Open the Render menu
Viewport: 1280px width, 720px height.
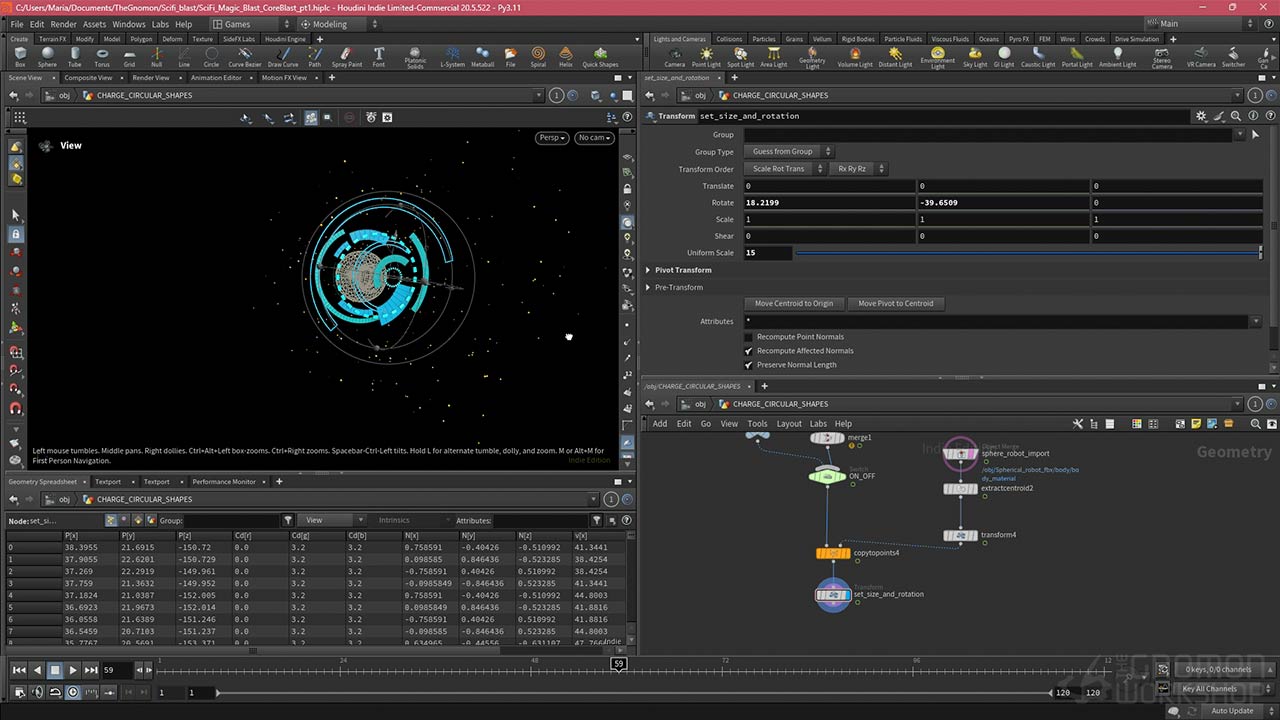63,24
